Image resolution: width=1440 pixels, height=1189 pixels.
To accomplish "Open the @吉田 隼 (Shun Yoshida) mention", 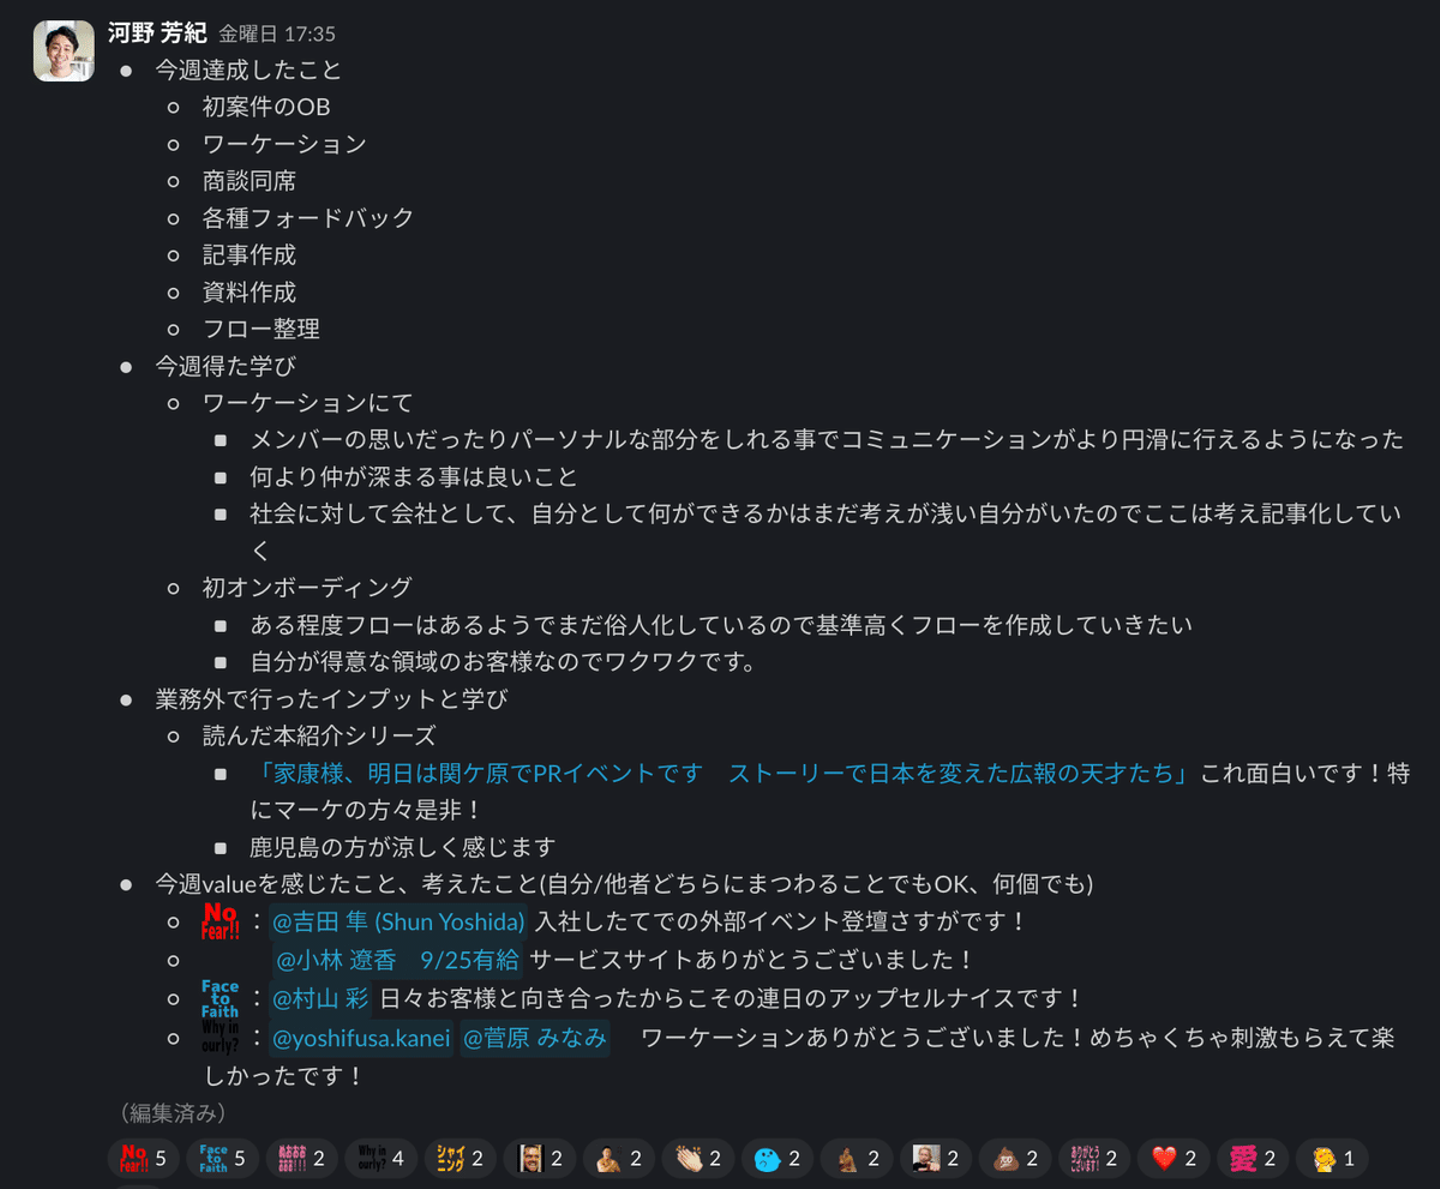I will coord(398,921).
